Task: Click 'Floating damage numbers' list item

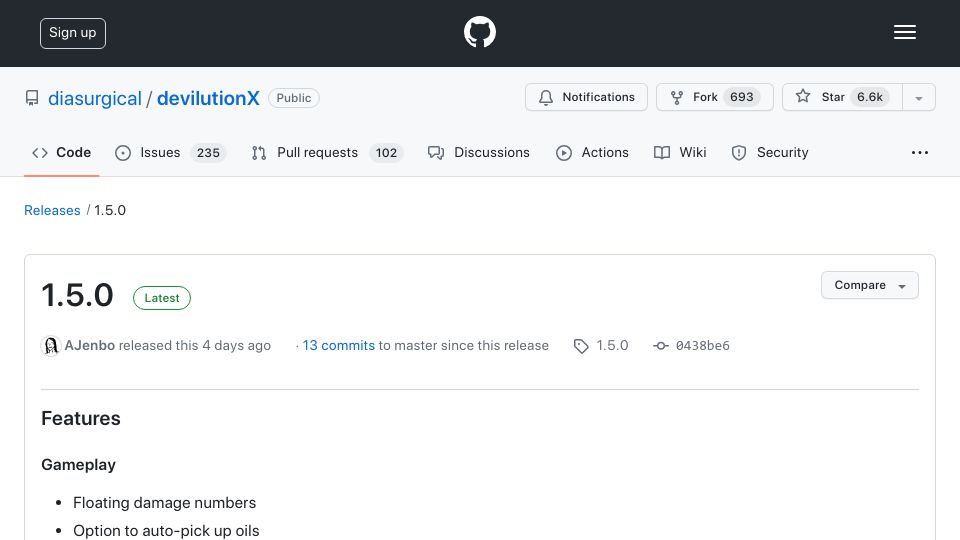Action: (x=165, y=503)
